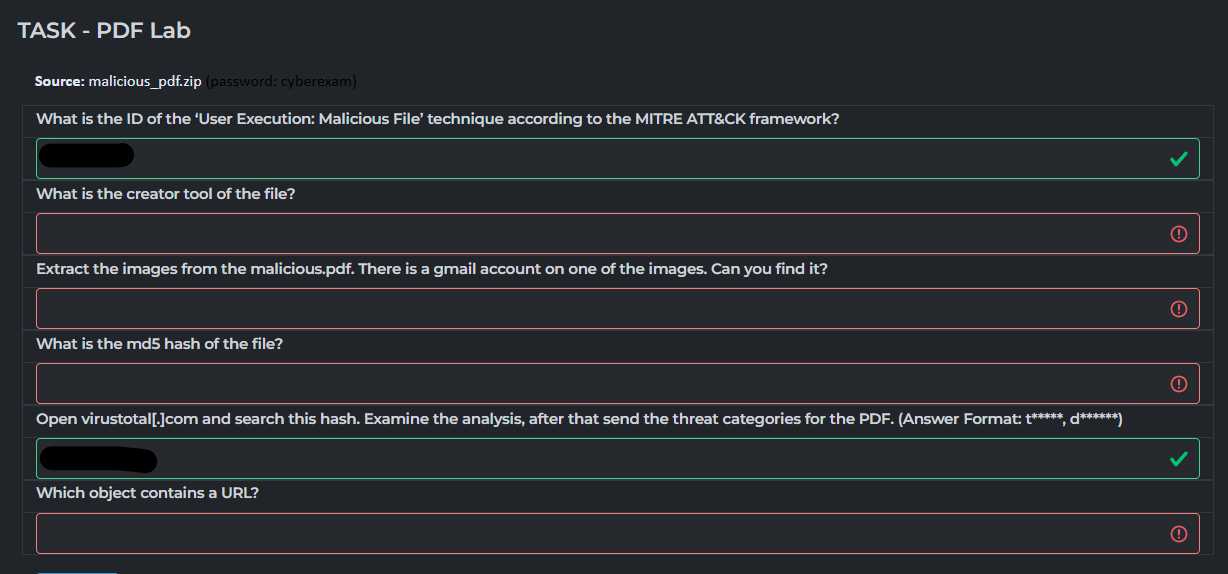The height and width of the screenshot is (574, 1228).
Task: Select the gmail account answer input field
Action: (600, 309)
